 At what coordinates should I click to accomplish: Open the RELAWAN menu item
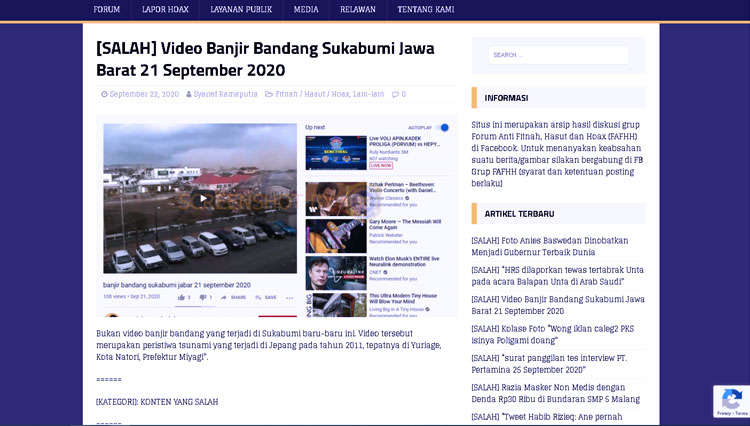358,10
